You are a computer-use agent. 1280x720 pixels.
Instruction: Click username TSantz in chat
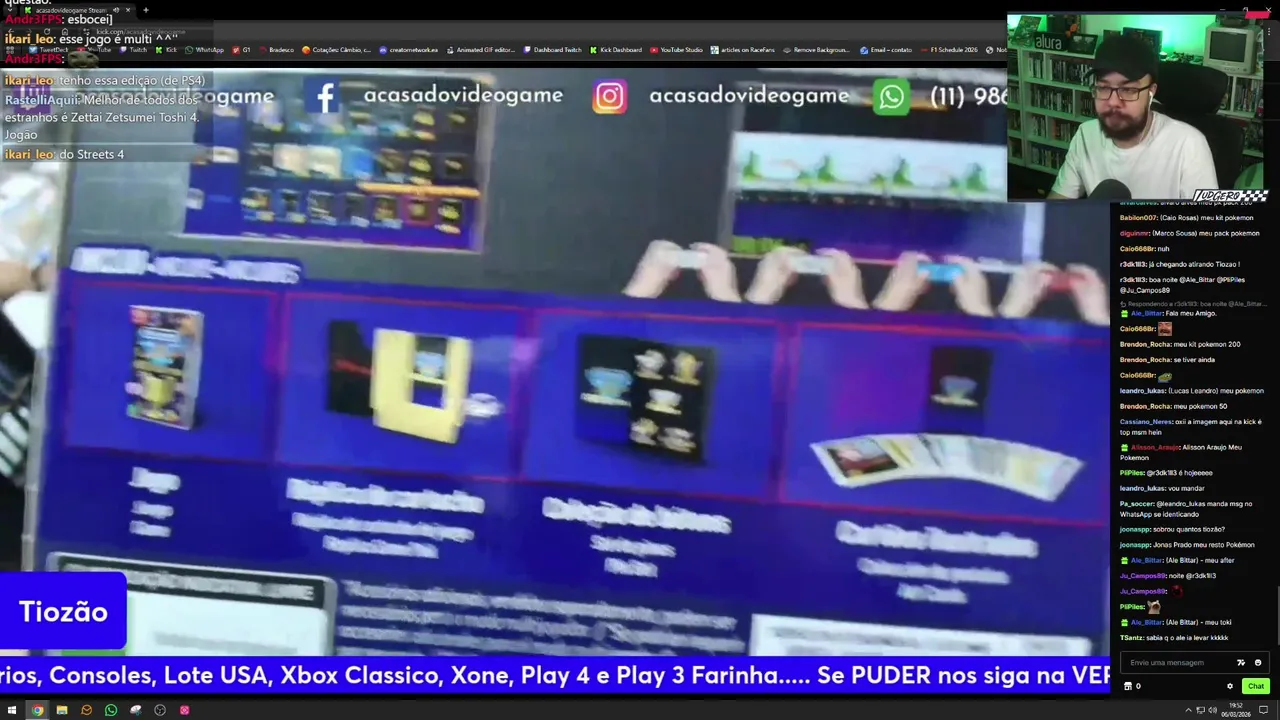pyautogui.click(x=1131, y=638)
